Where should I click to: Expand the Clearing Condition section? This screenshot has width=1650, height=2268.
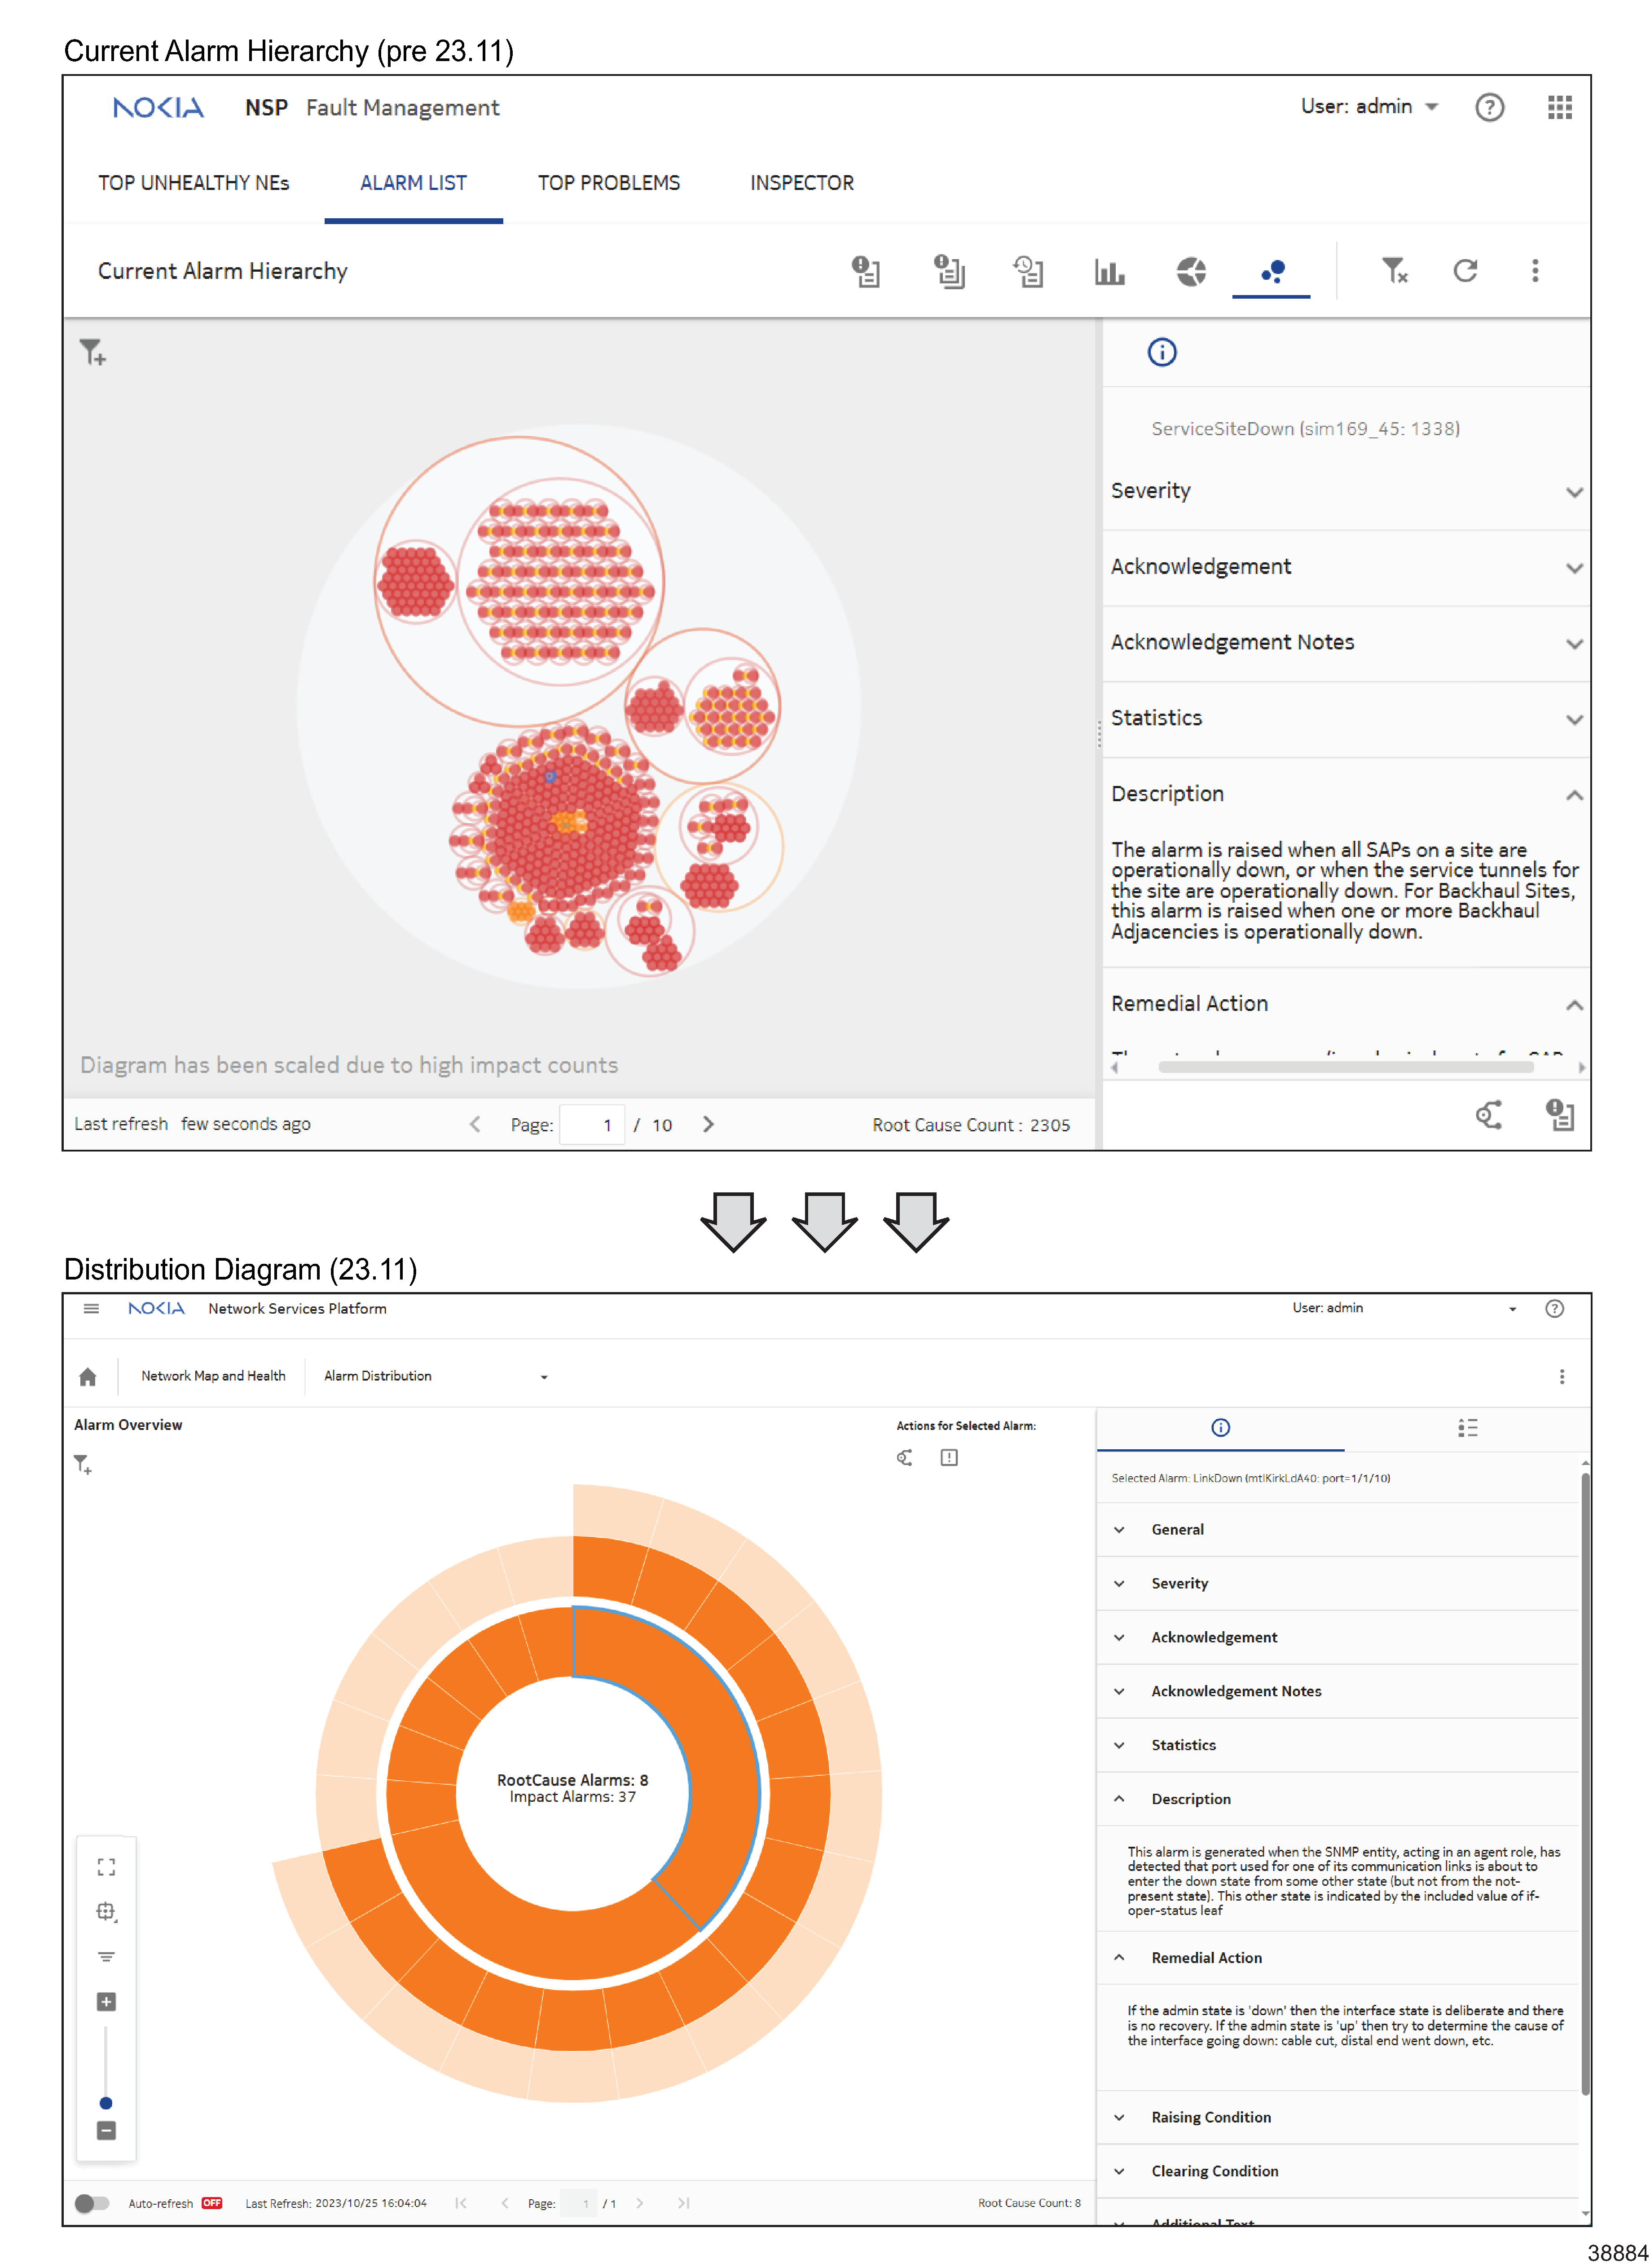(x=1338, y=2171)
